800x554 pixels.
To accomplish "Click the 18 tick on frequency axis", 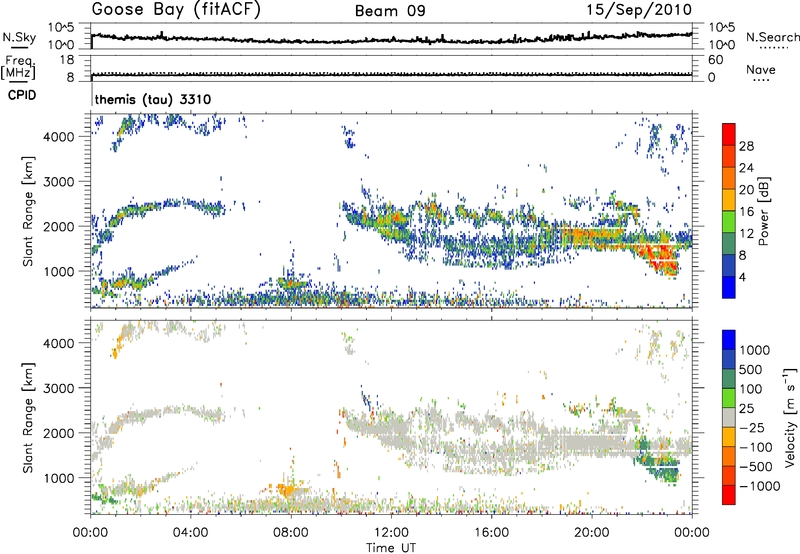I will point(67,60).
